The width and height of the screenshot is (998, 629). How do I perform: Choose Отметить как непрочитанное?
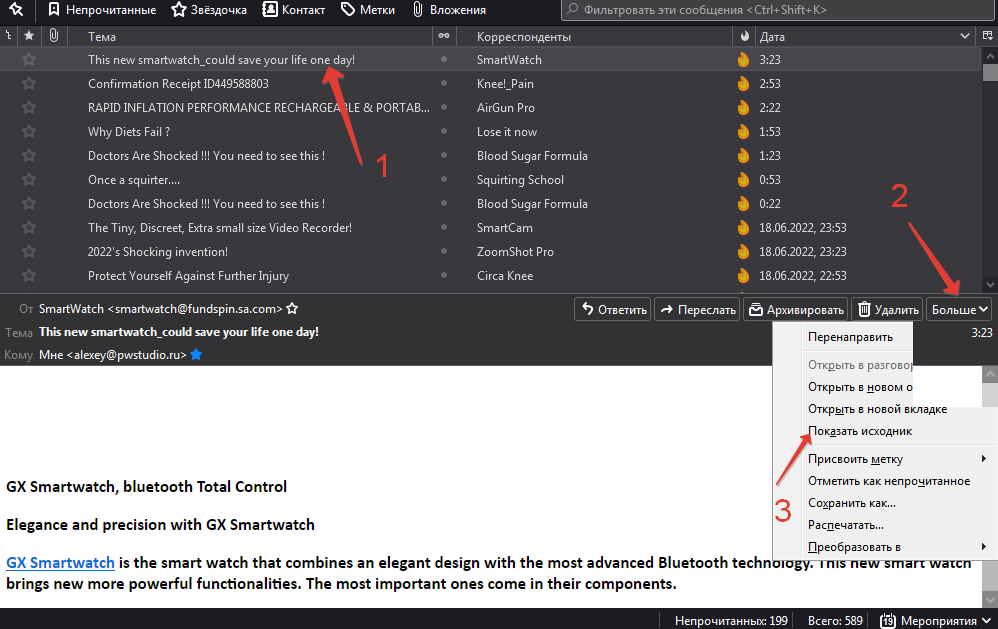coord(889,481)
